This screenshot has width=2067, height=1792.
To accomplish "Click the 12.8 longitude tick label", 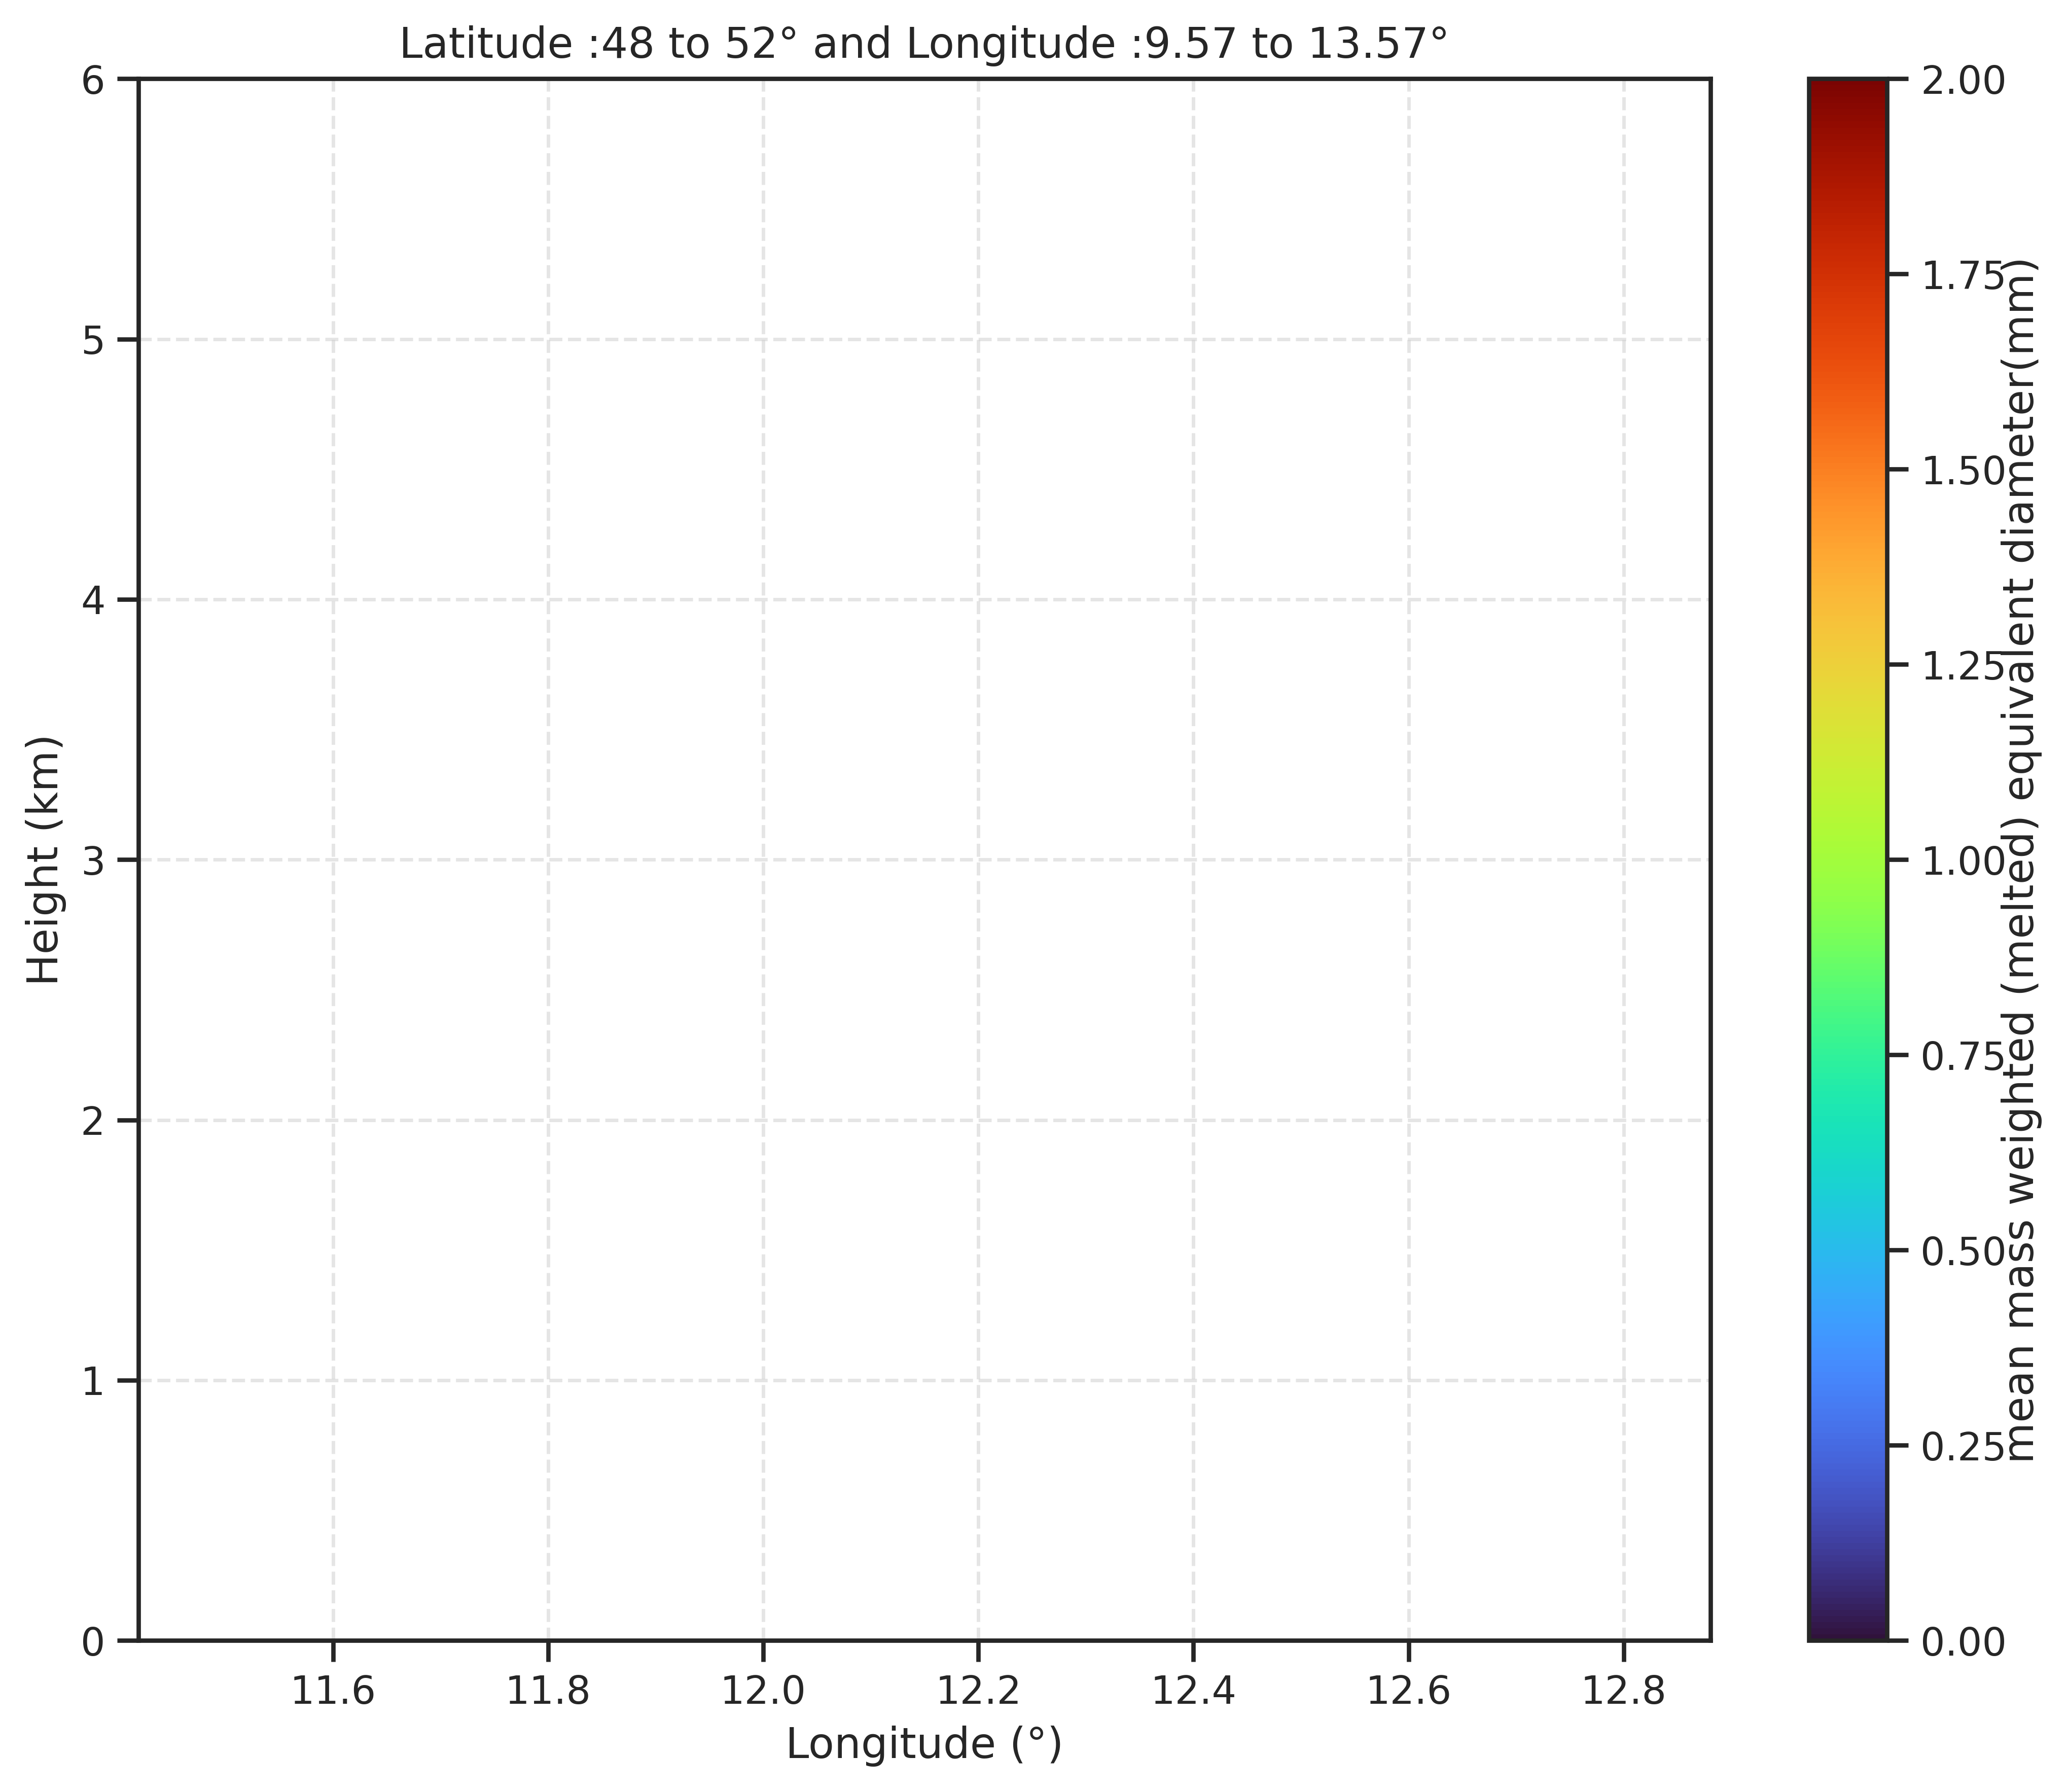I will (x=1623, y=1691).
